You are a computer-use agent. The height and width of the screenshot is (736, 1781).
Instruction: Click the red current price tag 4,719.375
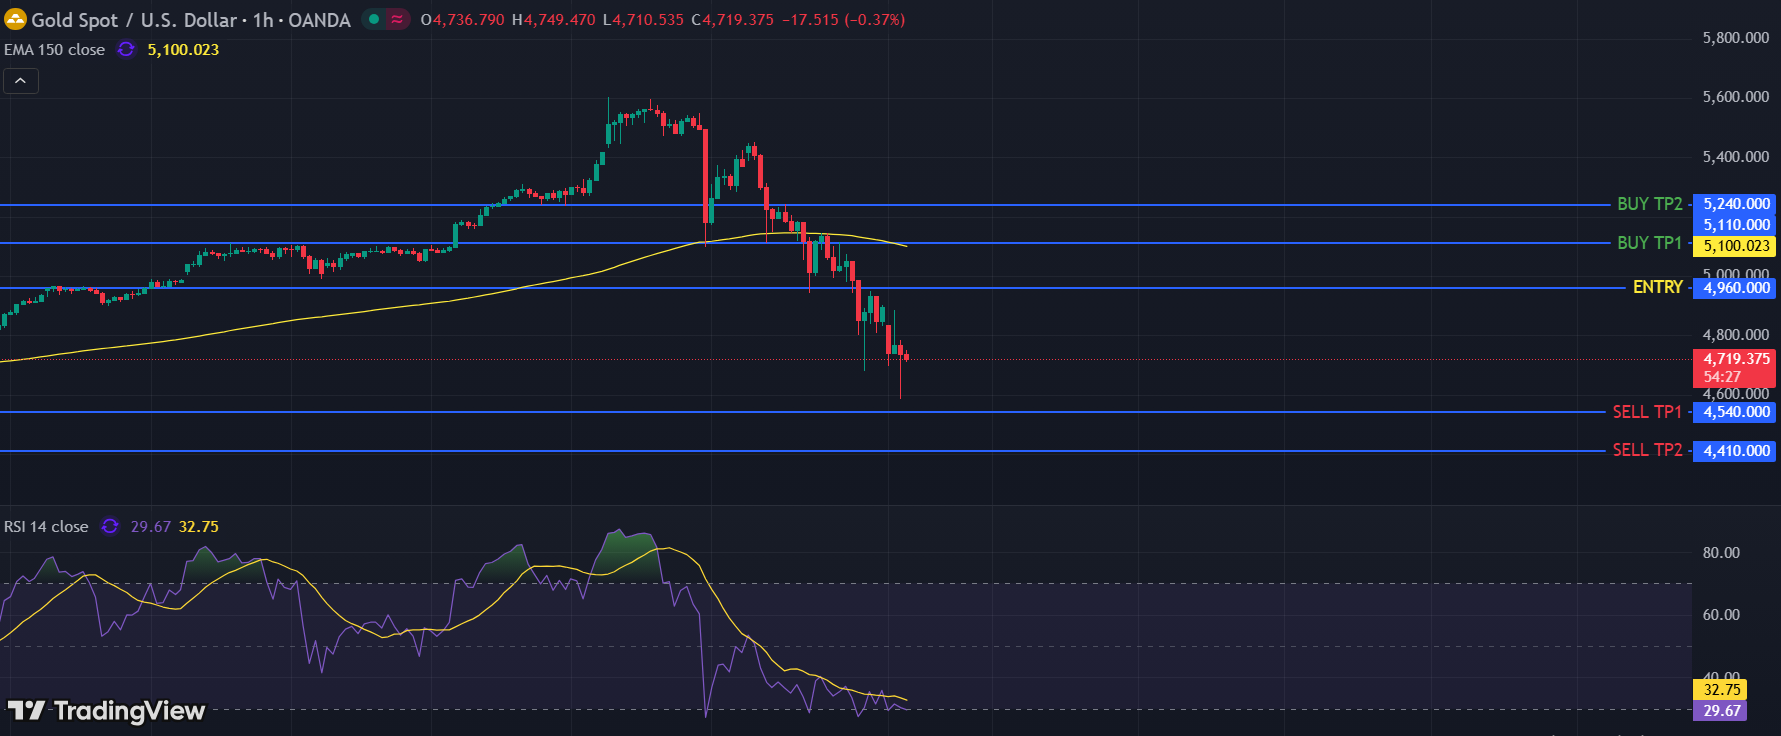[x=1736, y=359]
